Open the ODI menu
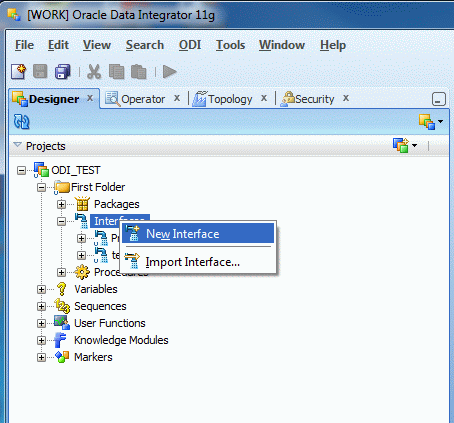The height and width of the screenshot is (423, 454). 190,45
